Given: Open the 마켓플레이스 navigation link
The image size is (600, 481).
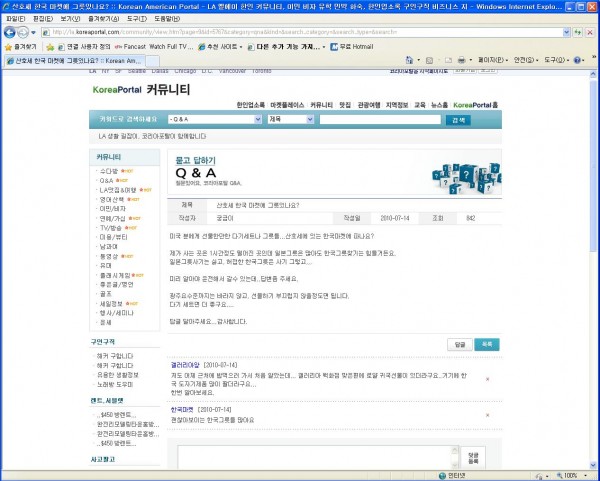Looking at the screenshot, I should [x=288, y=104].
